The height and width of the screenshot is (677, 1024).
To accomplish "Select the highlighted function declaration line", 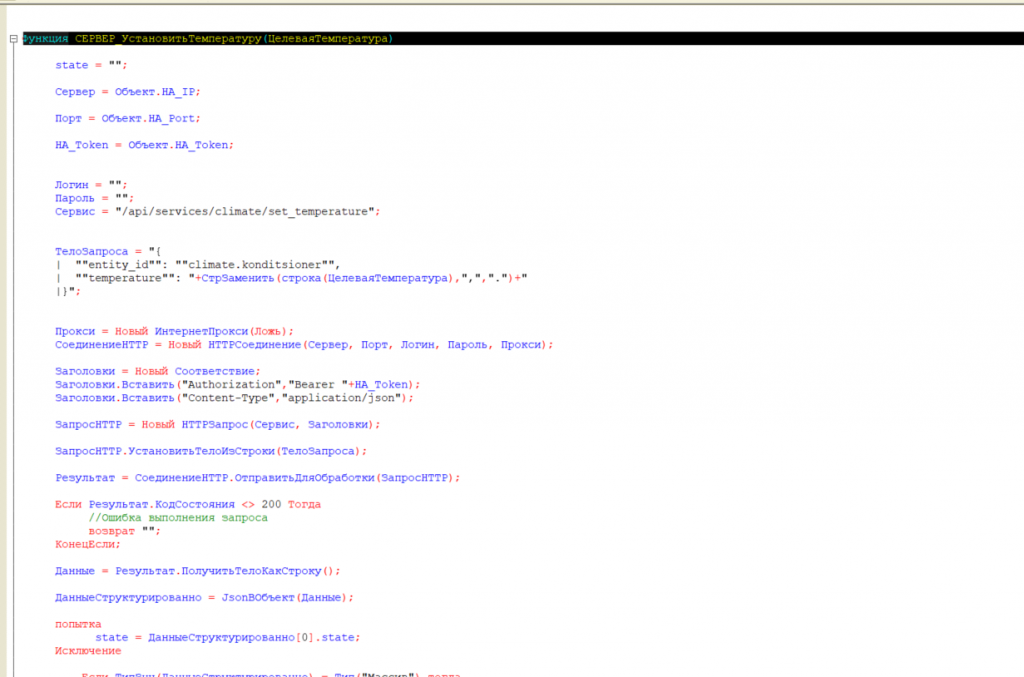I will 522,39.
